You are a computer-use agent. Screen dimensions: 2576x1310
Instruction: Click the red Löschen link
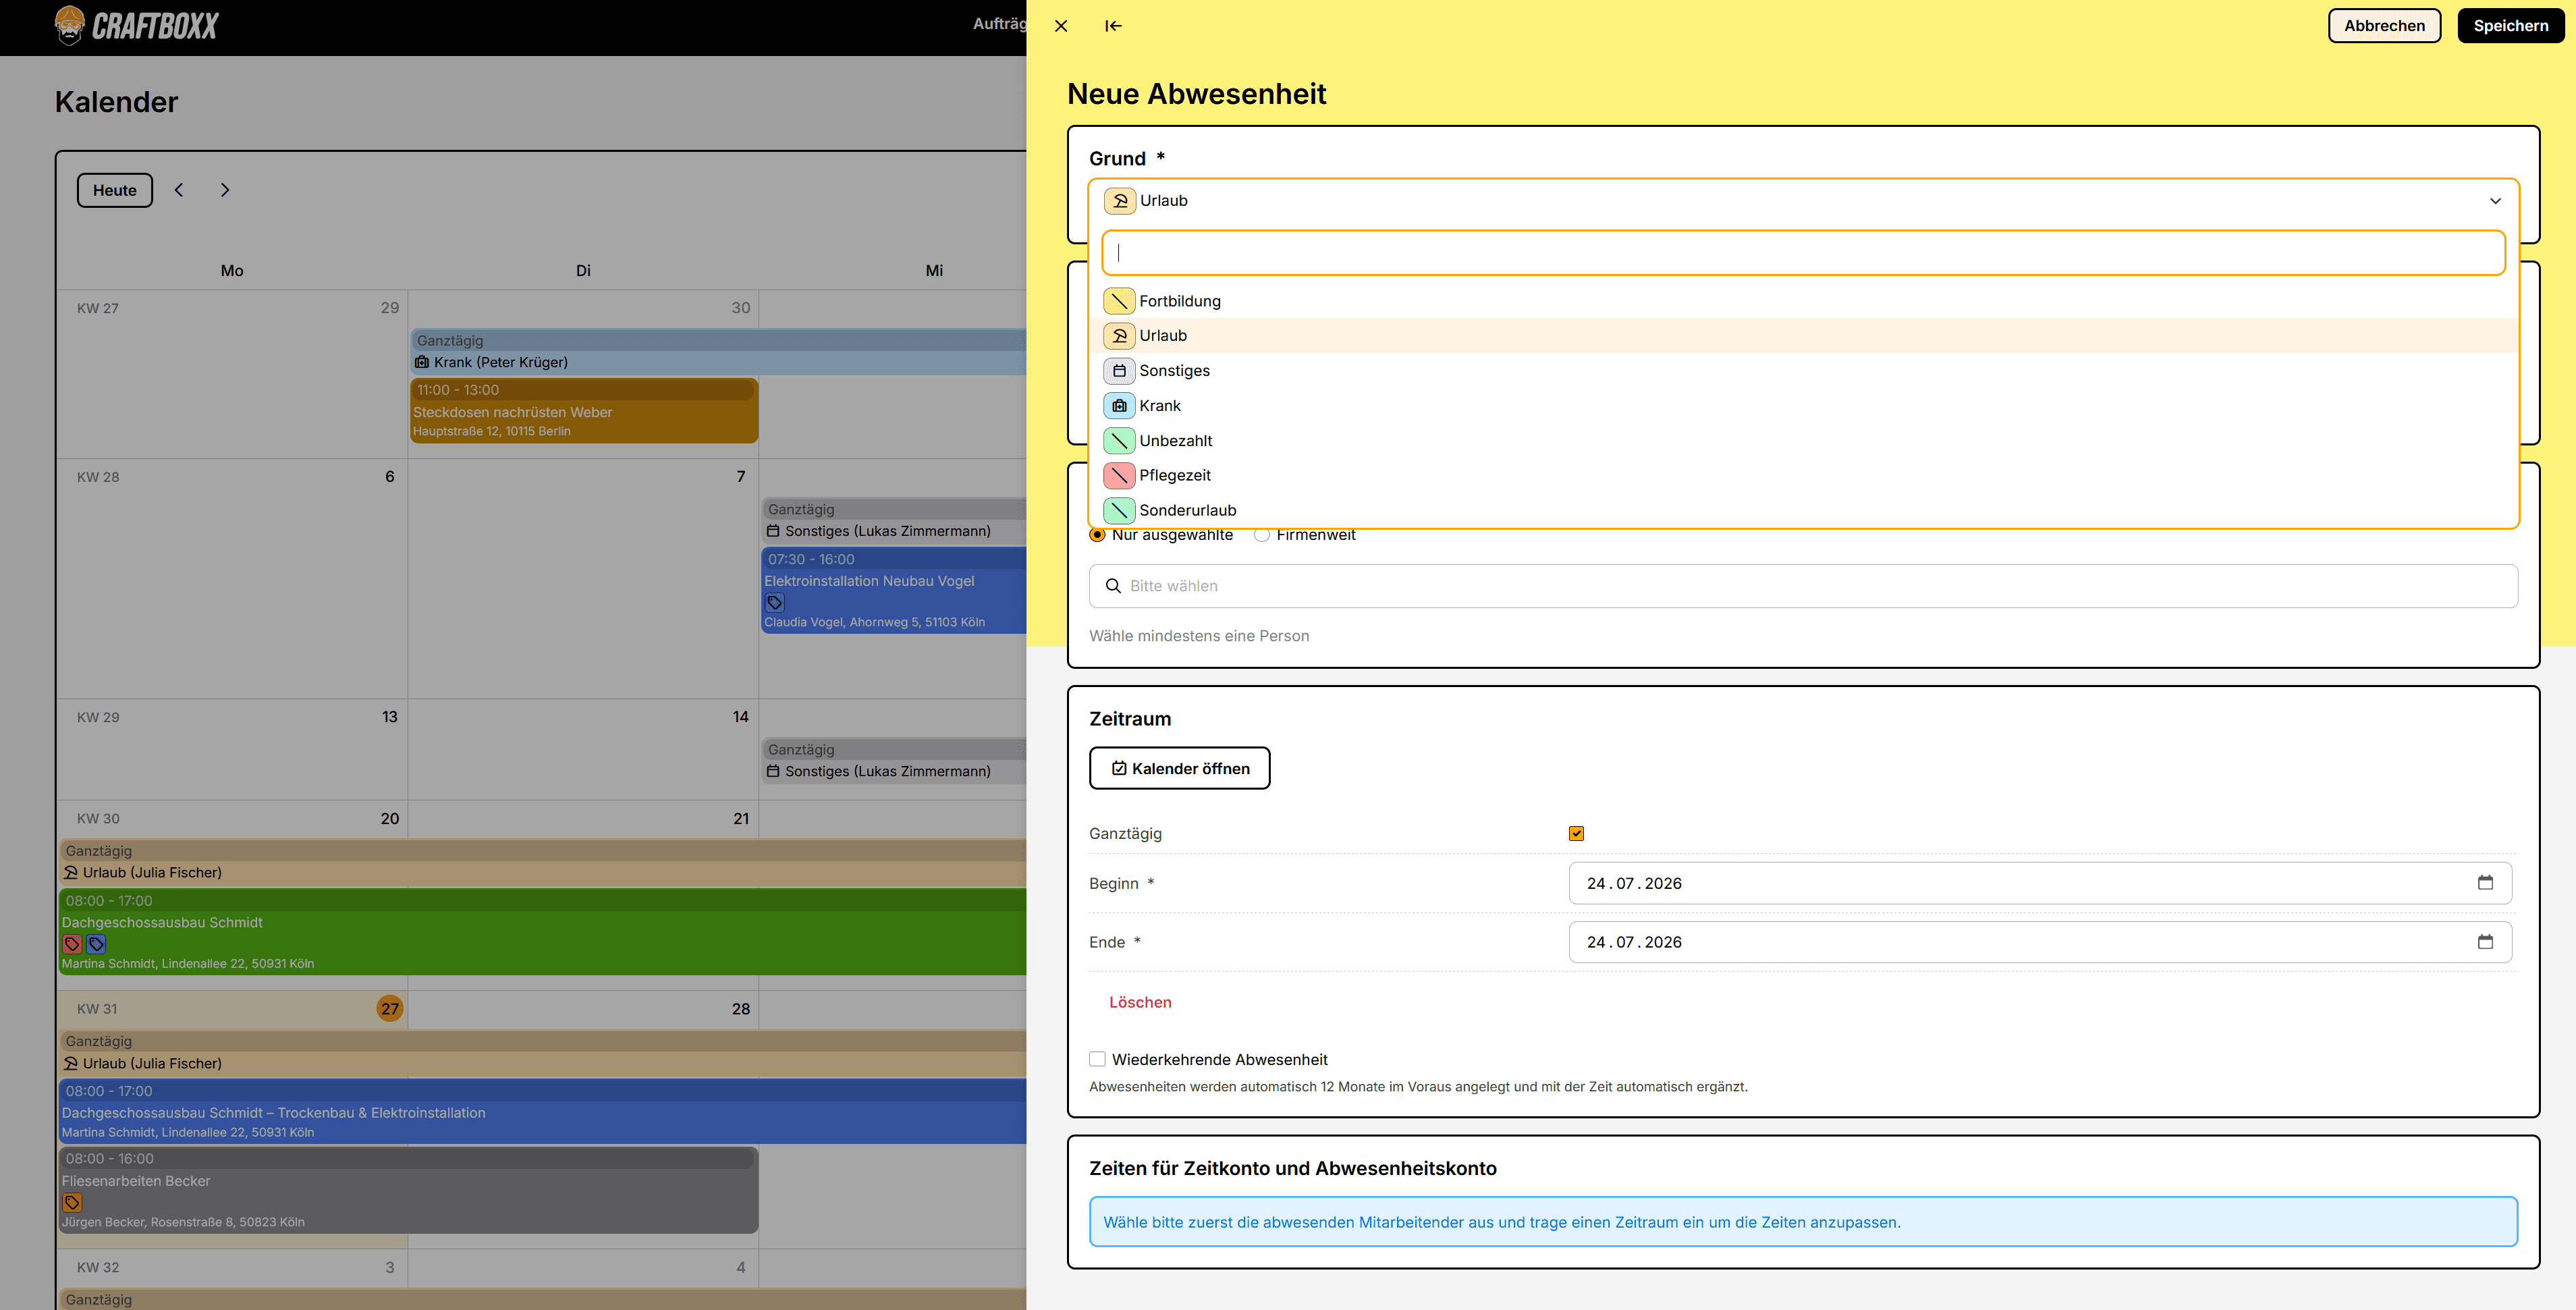click(x=1140, y=1002)
